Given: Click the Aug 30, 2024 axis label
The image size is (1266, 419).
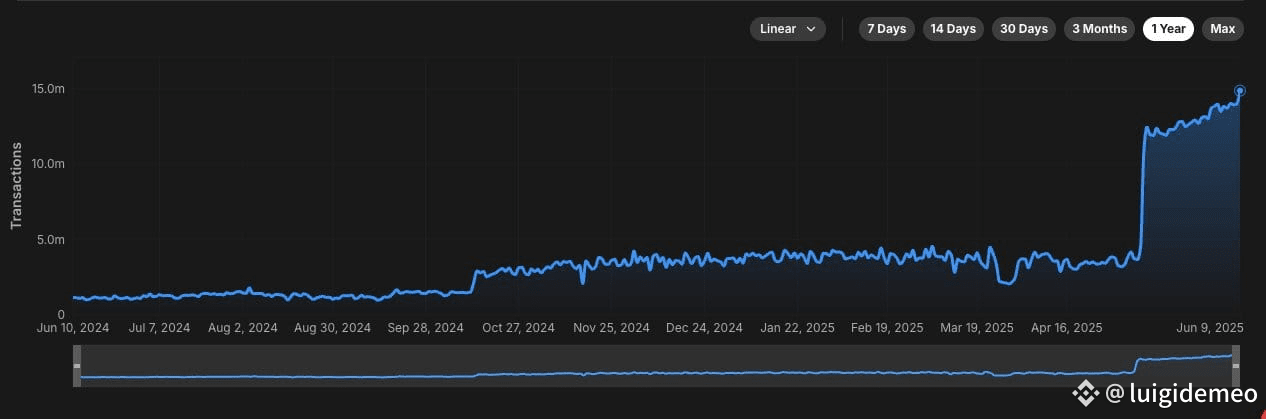Looking at the screenshot, I should coord(334,327).
